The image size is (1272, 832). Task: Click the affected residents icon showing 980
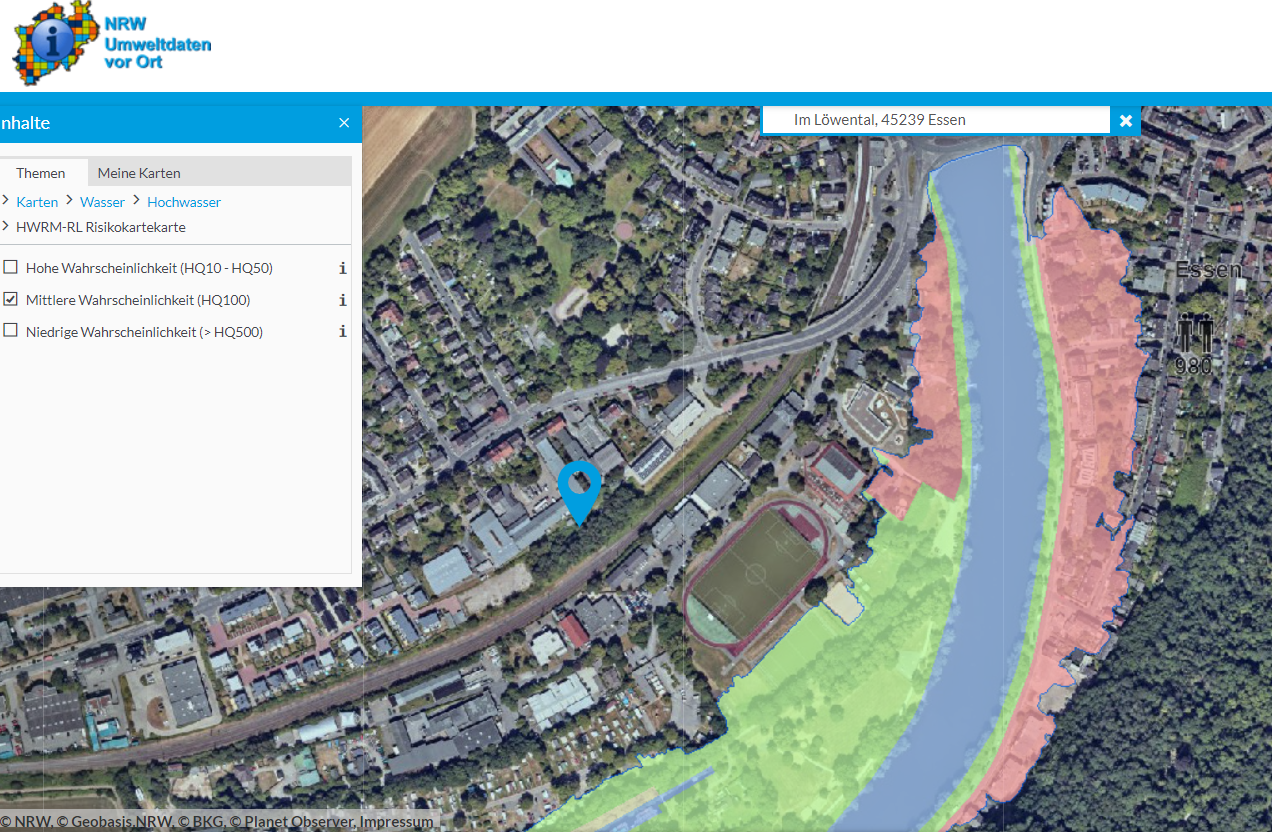1194,340
